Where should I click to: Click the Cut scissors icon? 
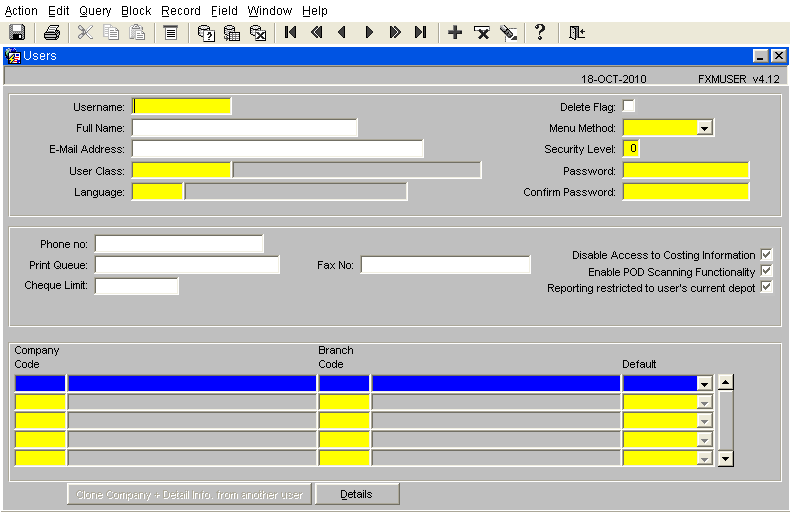pyautogui.click(x=85, y=33)
